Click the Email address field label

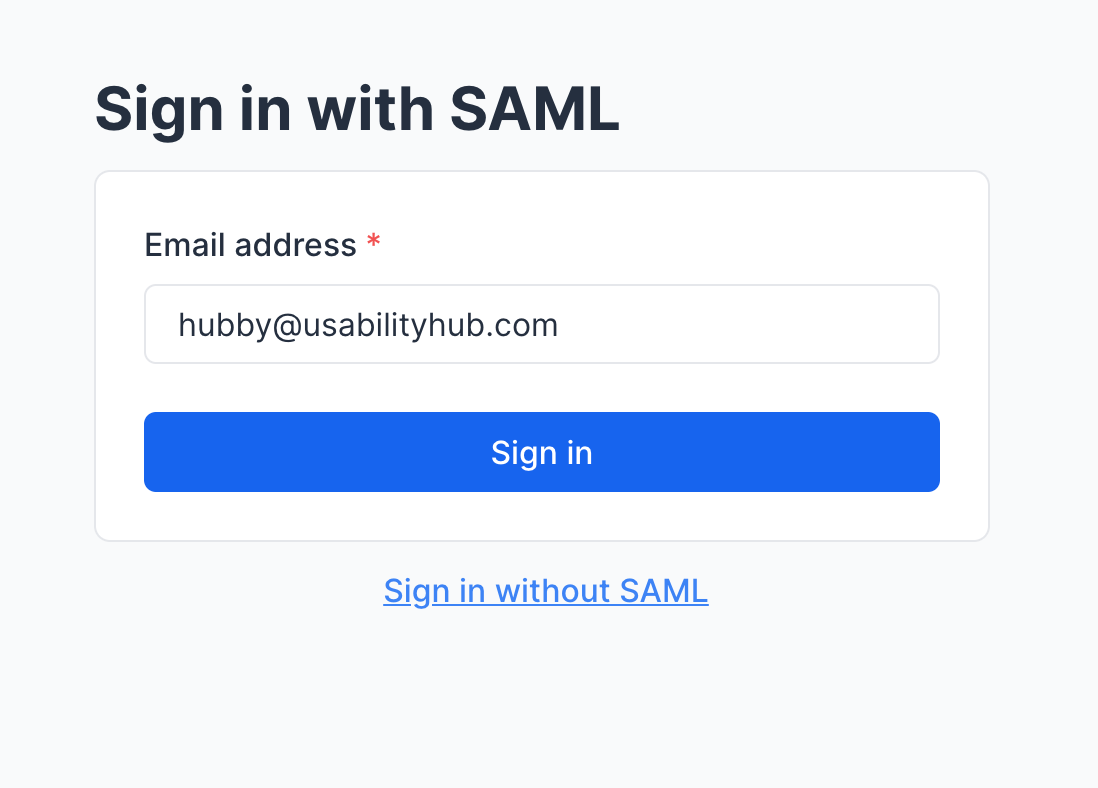tap(250, 245)
